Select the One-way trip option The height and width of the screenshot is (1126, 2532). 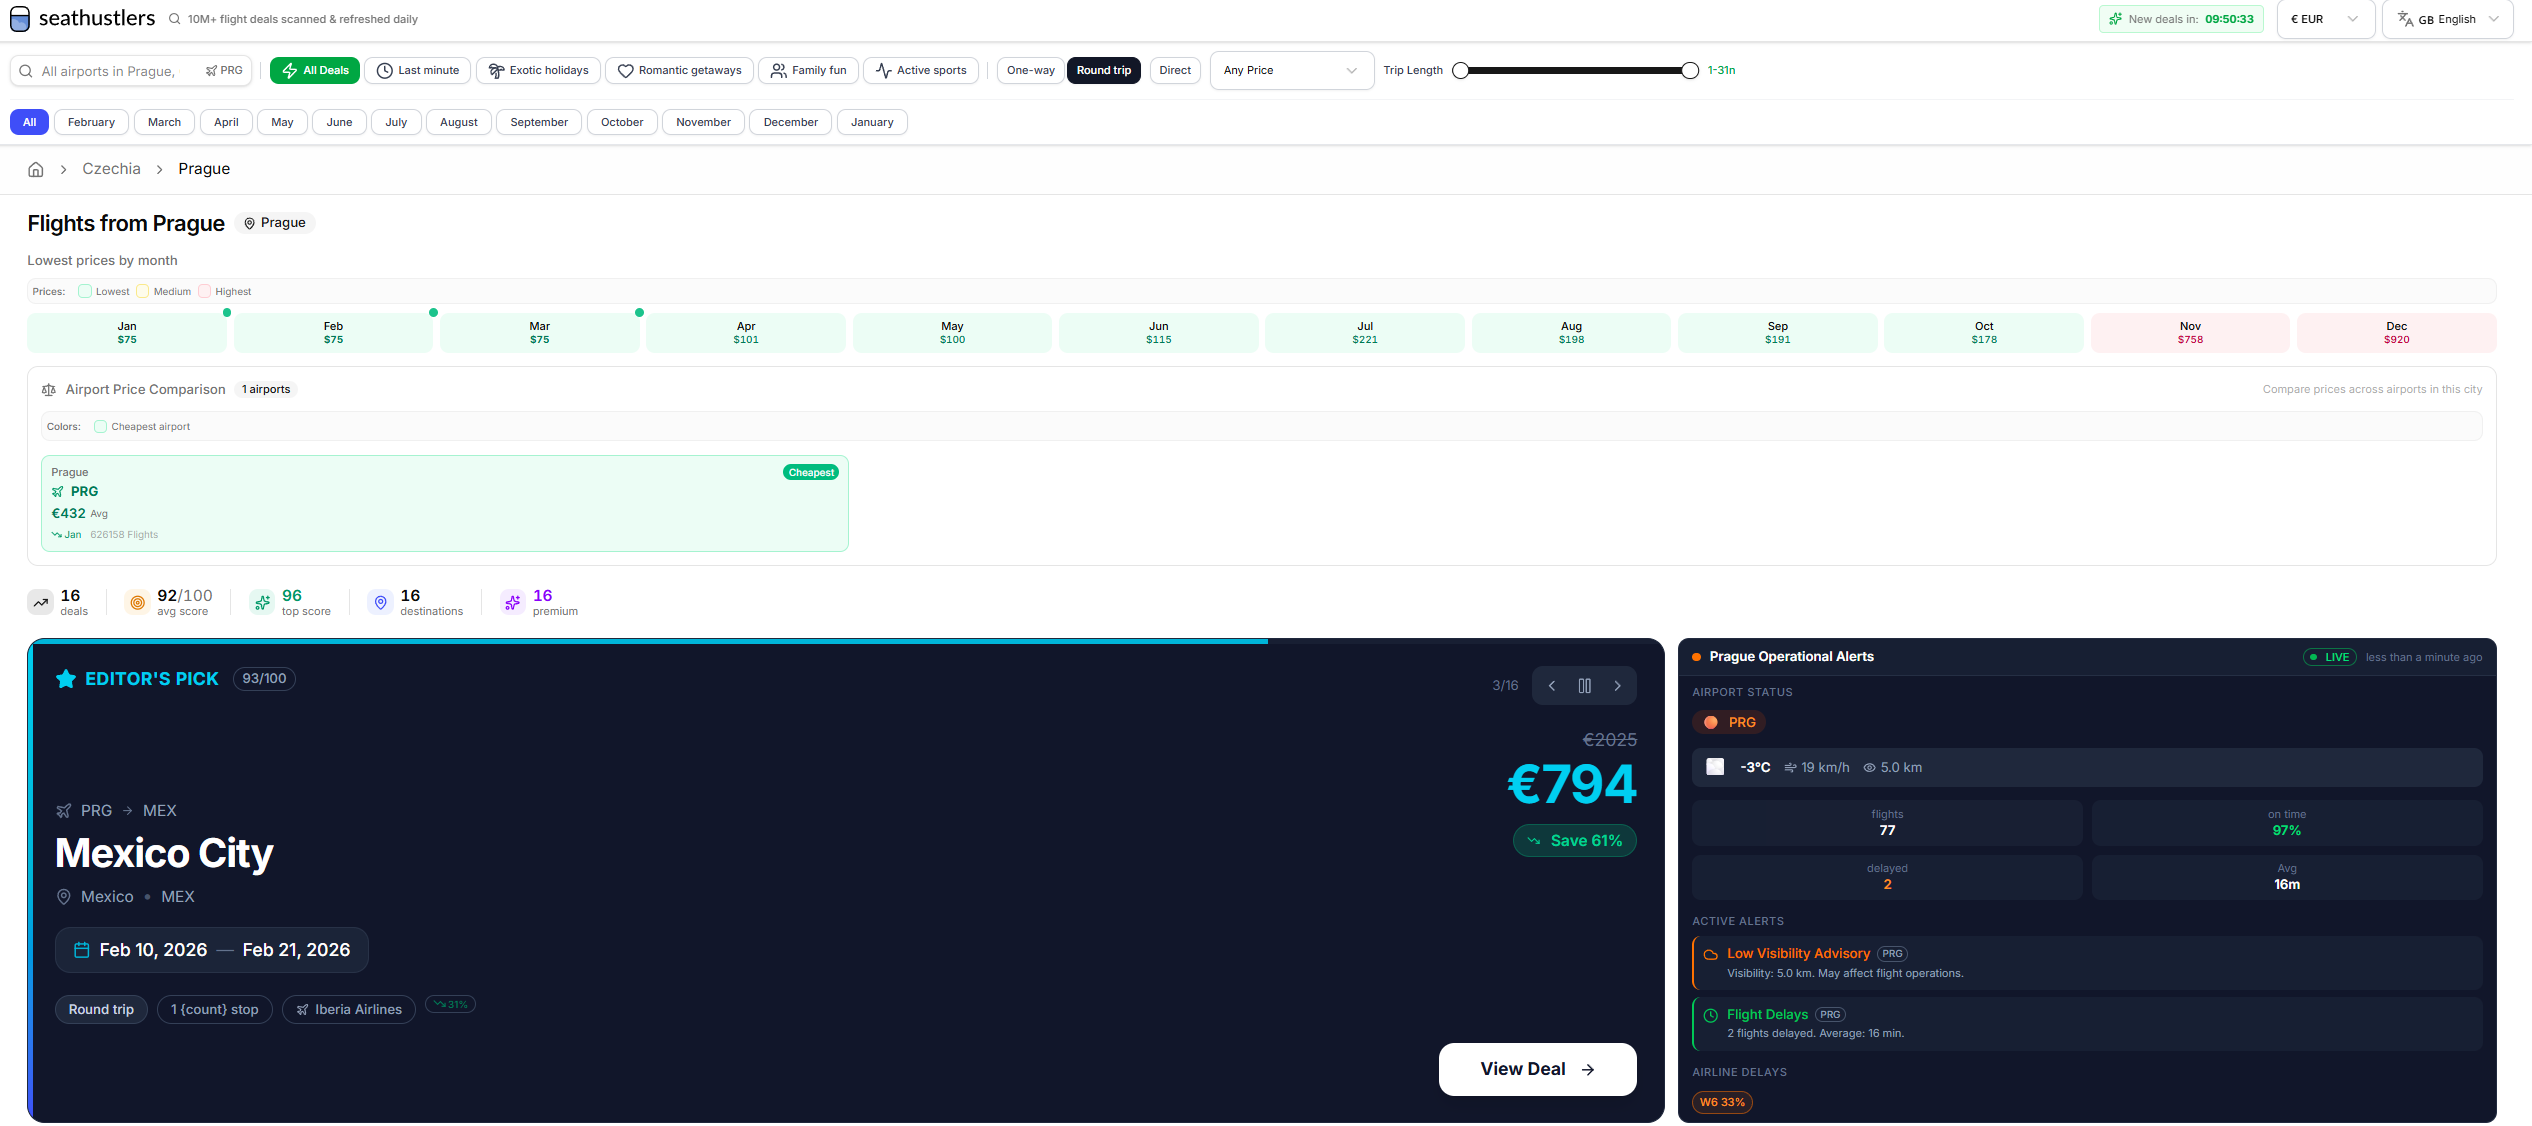[1030, 71]
